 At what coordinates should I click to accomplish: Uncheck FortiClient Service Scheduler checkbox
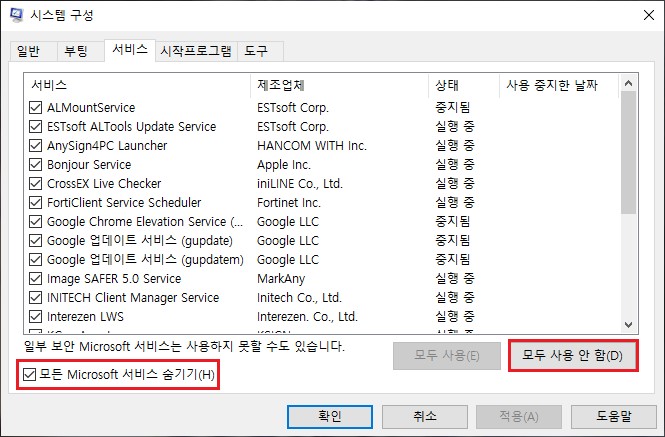35,202
